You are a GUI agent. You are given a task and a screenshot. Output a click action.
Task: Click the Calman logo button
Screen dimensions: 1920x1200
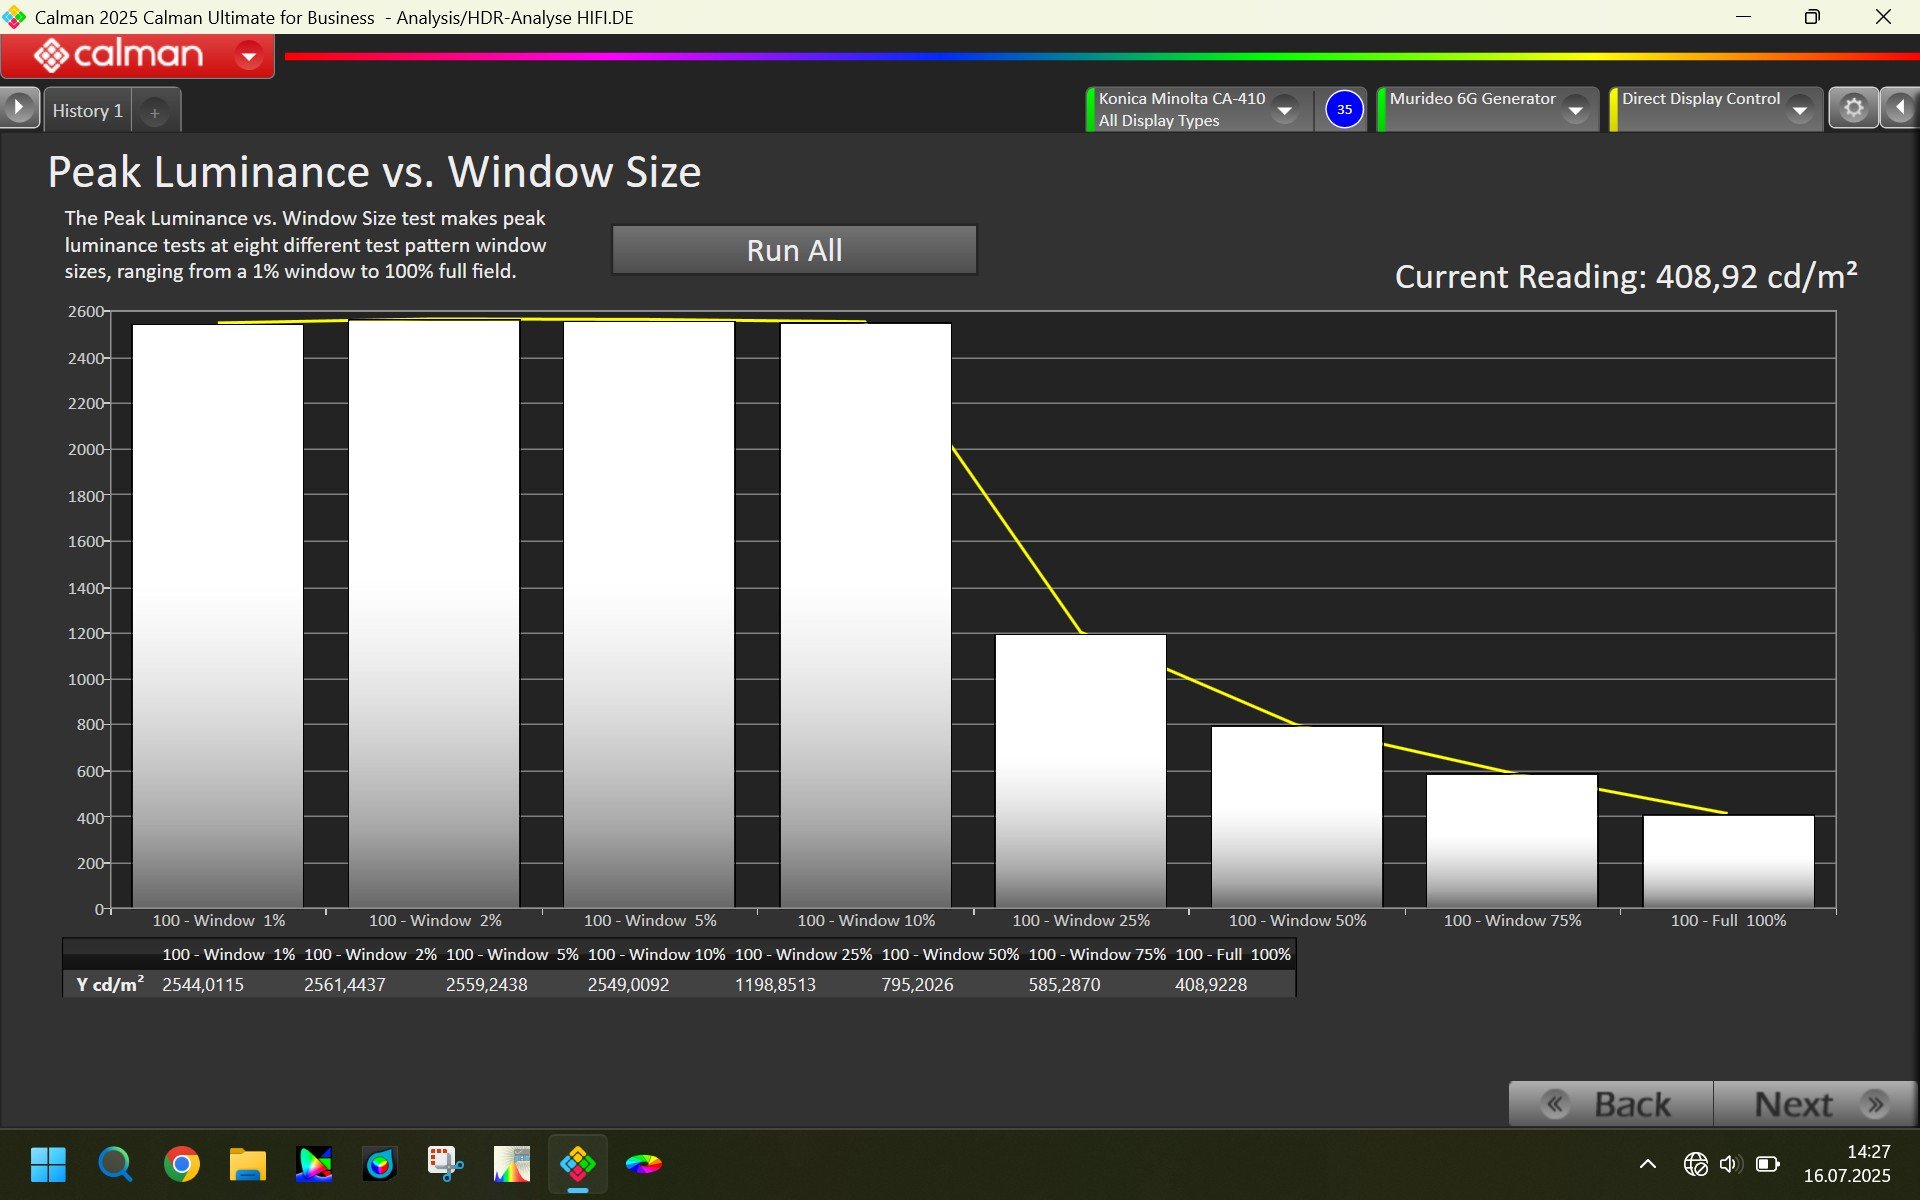[x=118, y=55]
